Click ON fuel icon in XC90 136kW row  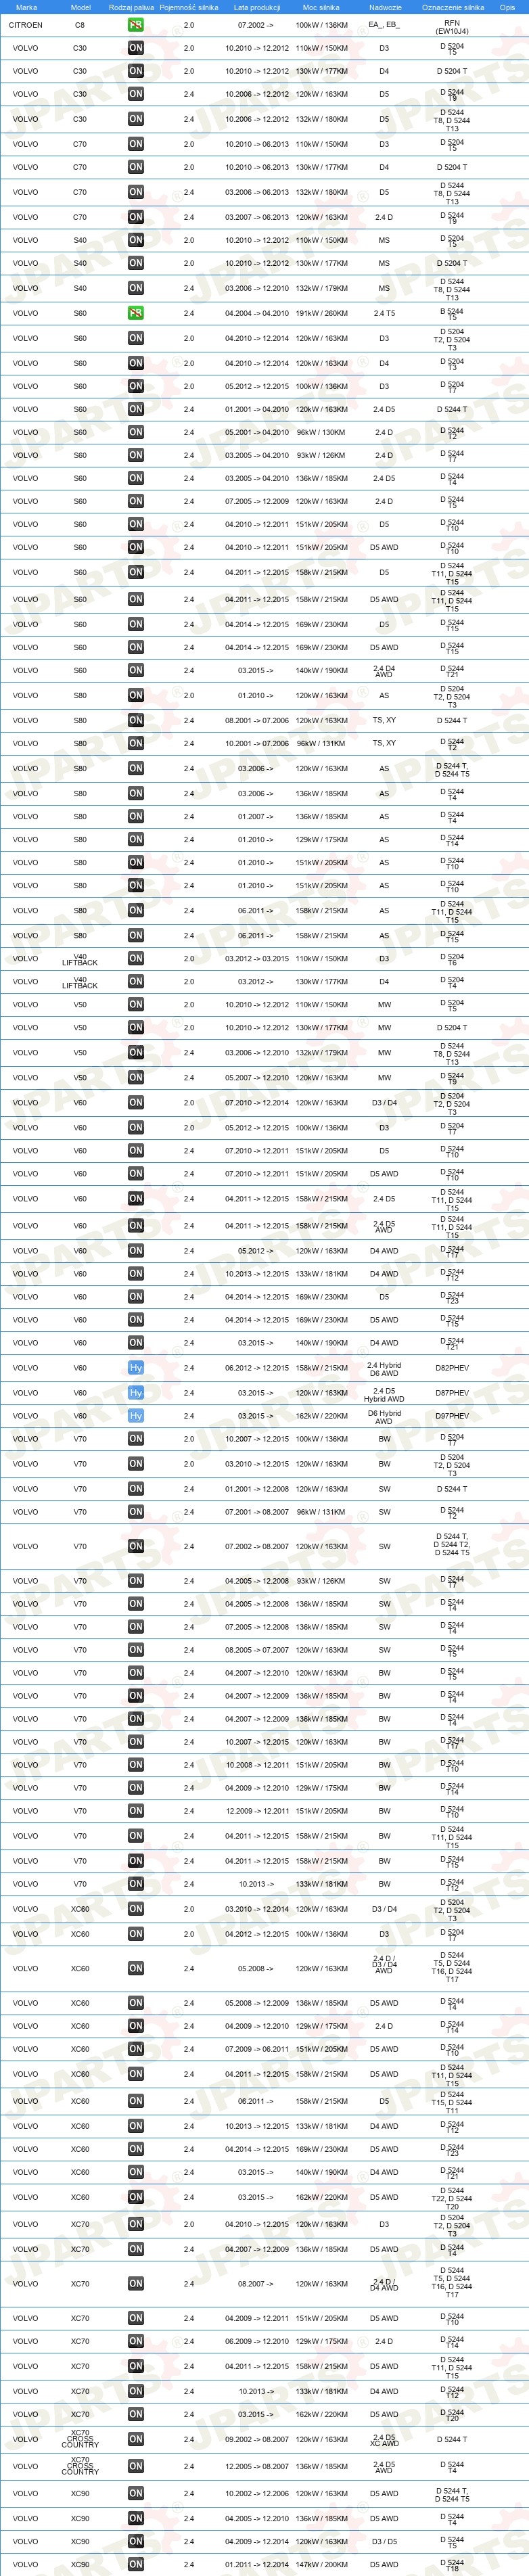135,2518
